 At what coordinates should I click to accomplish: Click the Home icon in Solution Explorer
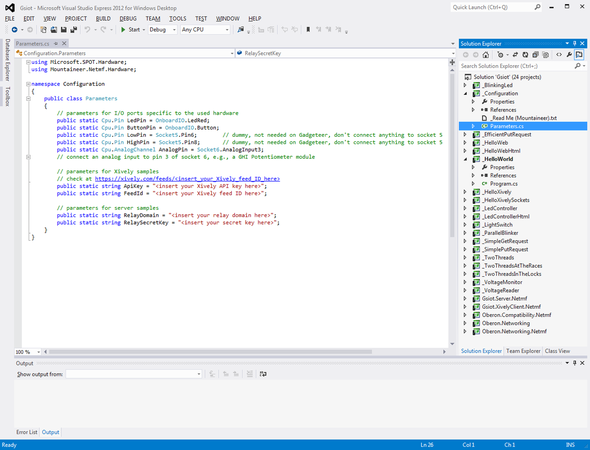click(x=486, y=55)
